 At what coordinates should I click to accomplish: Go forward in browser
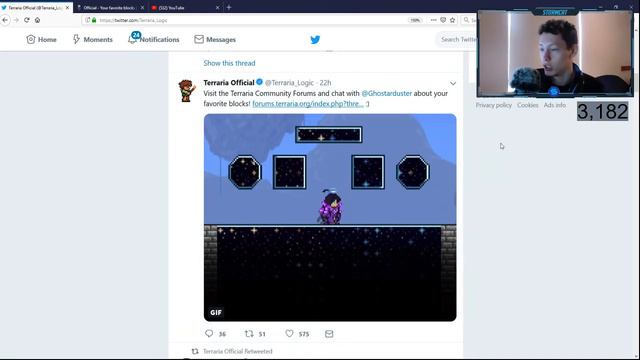[x=16, y=20]
